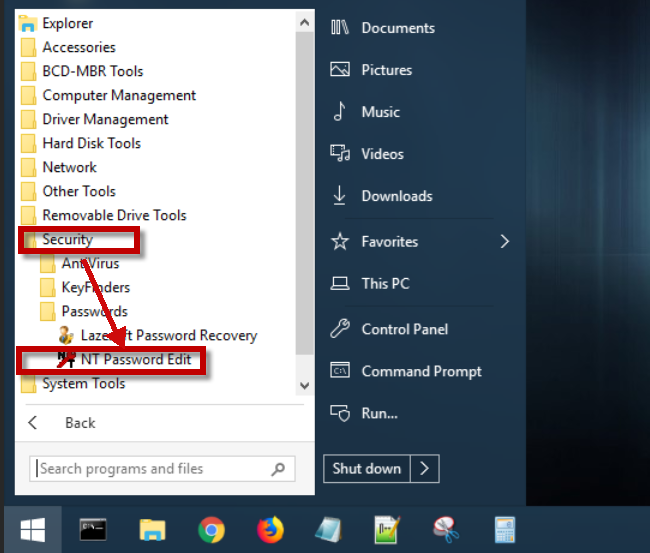Screen dimensions: 650x553
Task: Click the Videos icon
Action: click(340, 153)
